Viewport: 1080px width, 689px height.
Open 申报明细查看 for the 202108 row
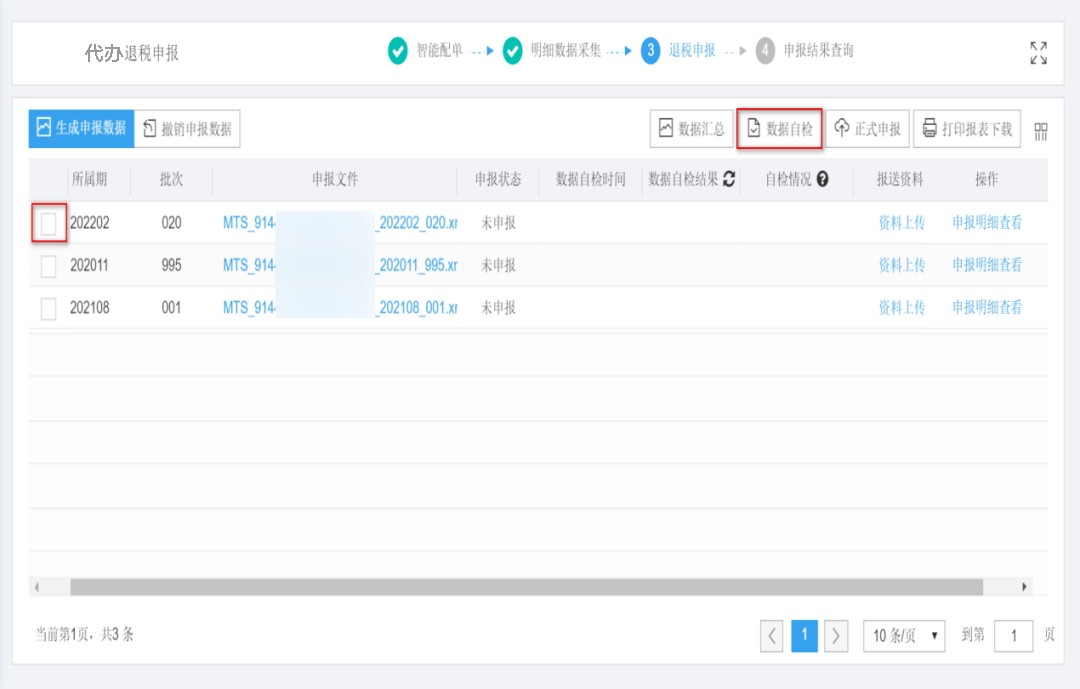[x=987, y=307]
